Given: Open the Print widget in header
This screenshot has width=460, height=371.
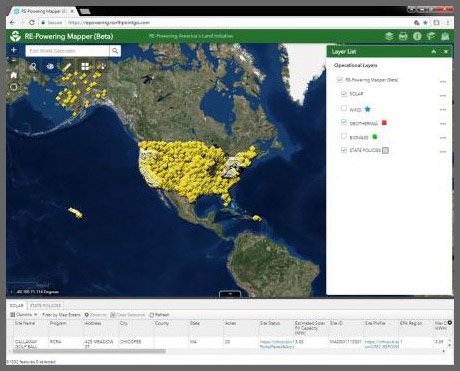Looking at the screenshot, I should tap(403, 36).
